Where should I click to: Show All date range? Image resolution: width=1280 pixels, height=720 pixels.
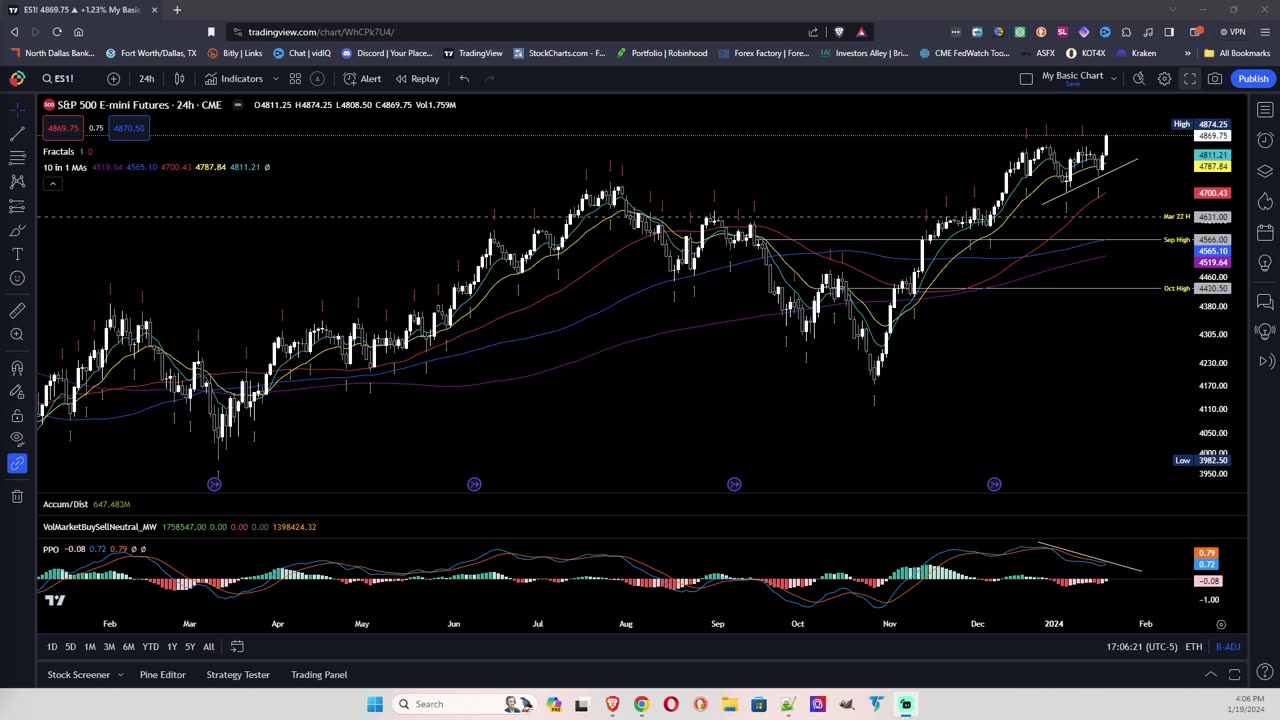pos(209,647)
